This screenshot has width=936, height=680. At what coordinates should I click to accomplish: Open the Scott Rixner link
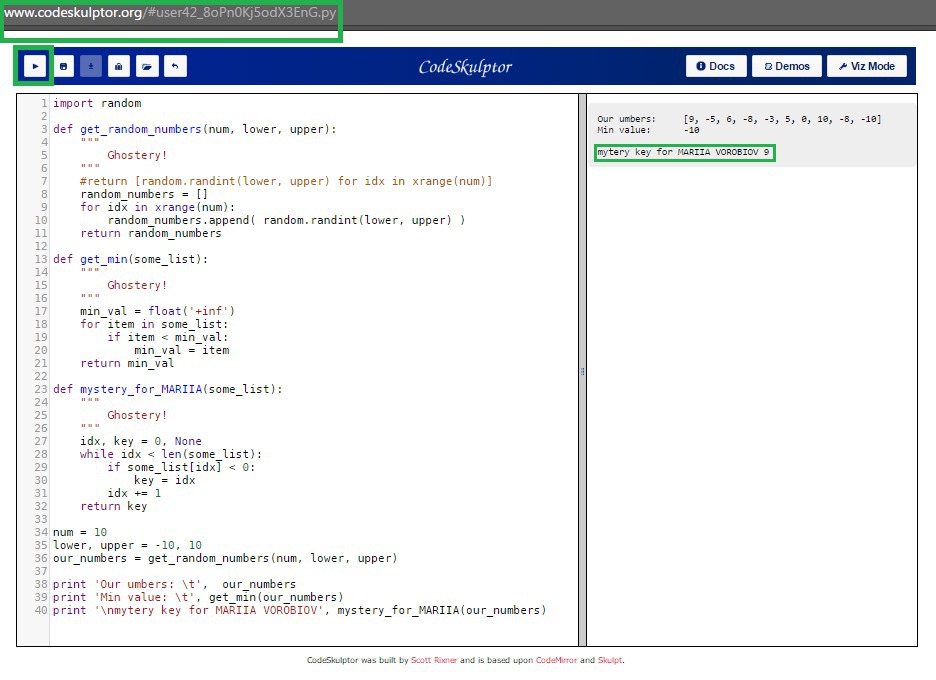(434, 660)
